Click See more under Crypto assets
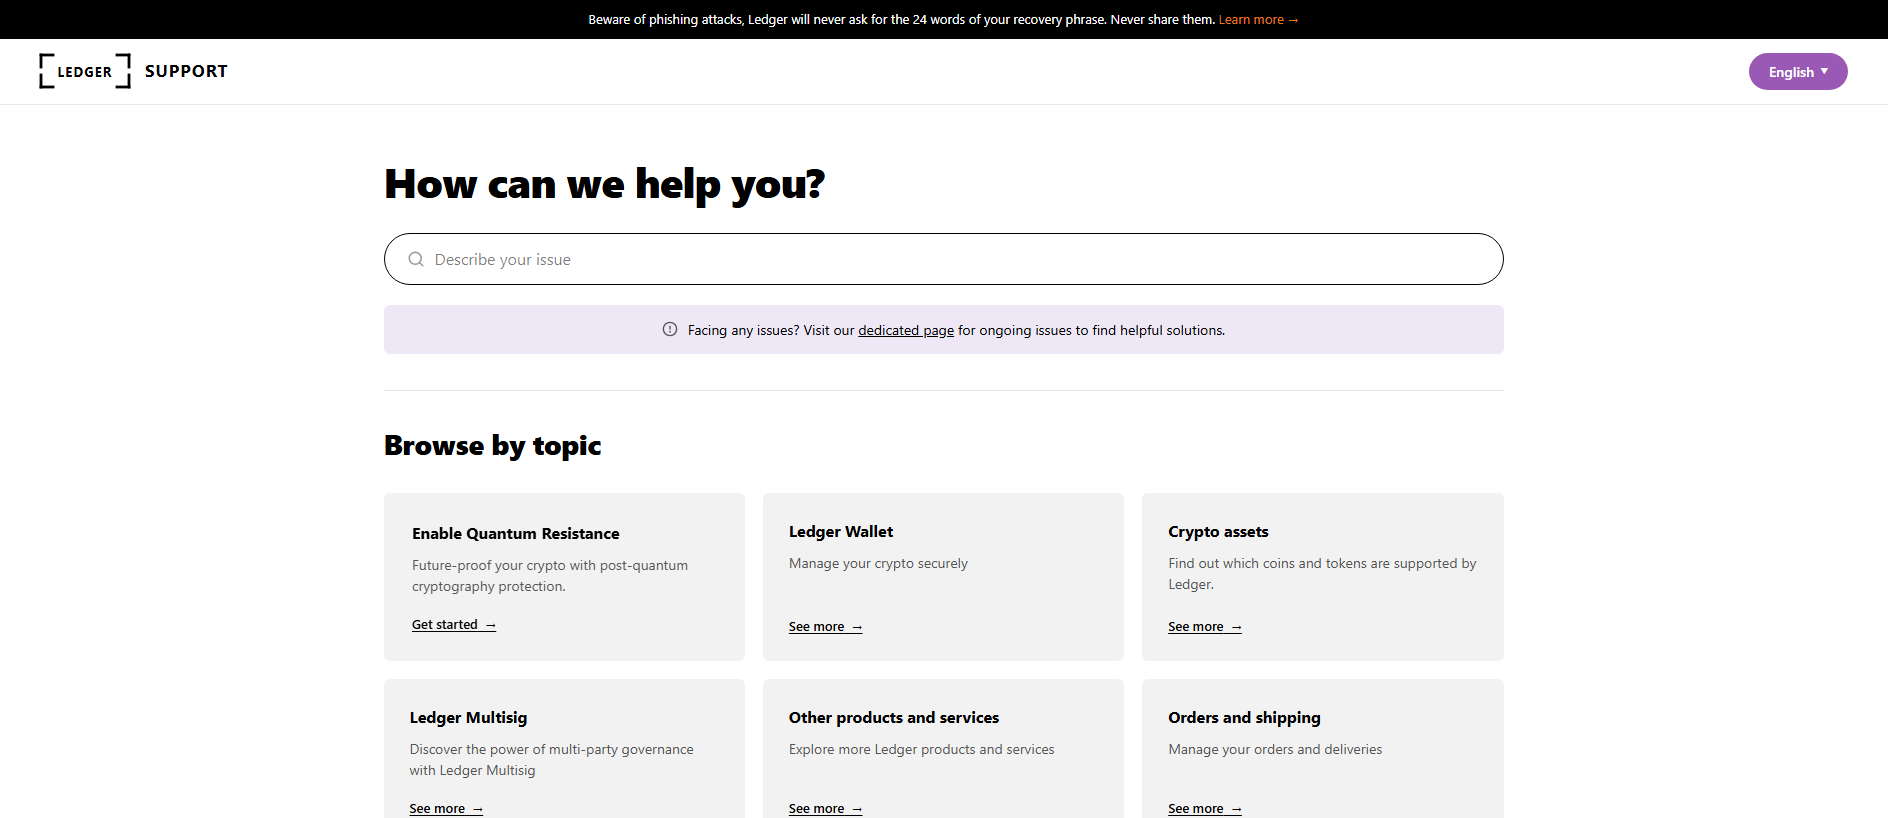 click(x=1204, y=627)
